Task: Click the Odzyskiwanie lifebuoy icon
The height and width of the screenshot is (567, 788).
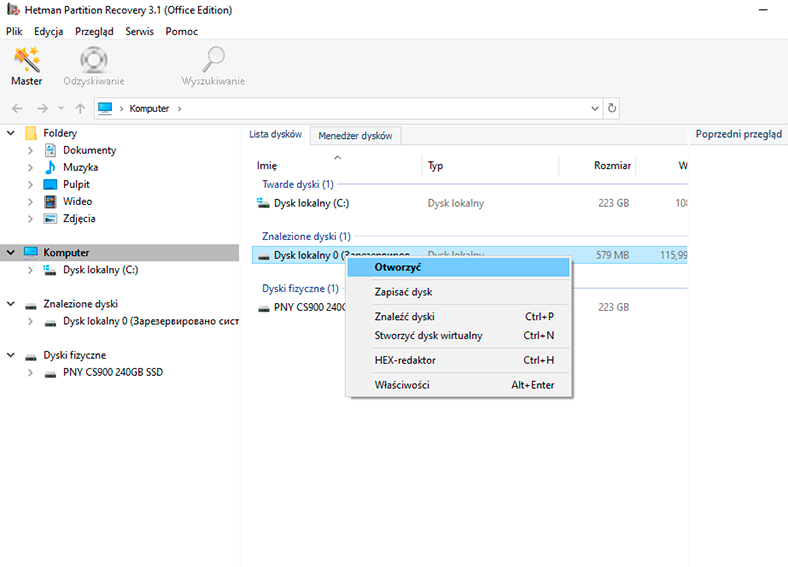Action: 93,60
